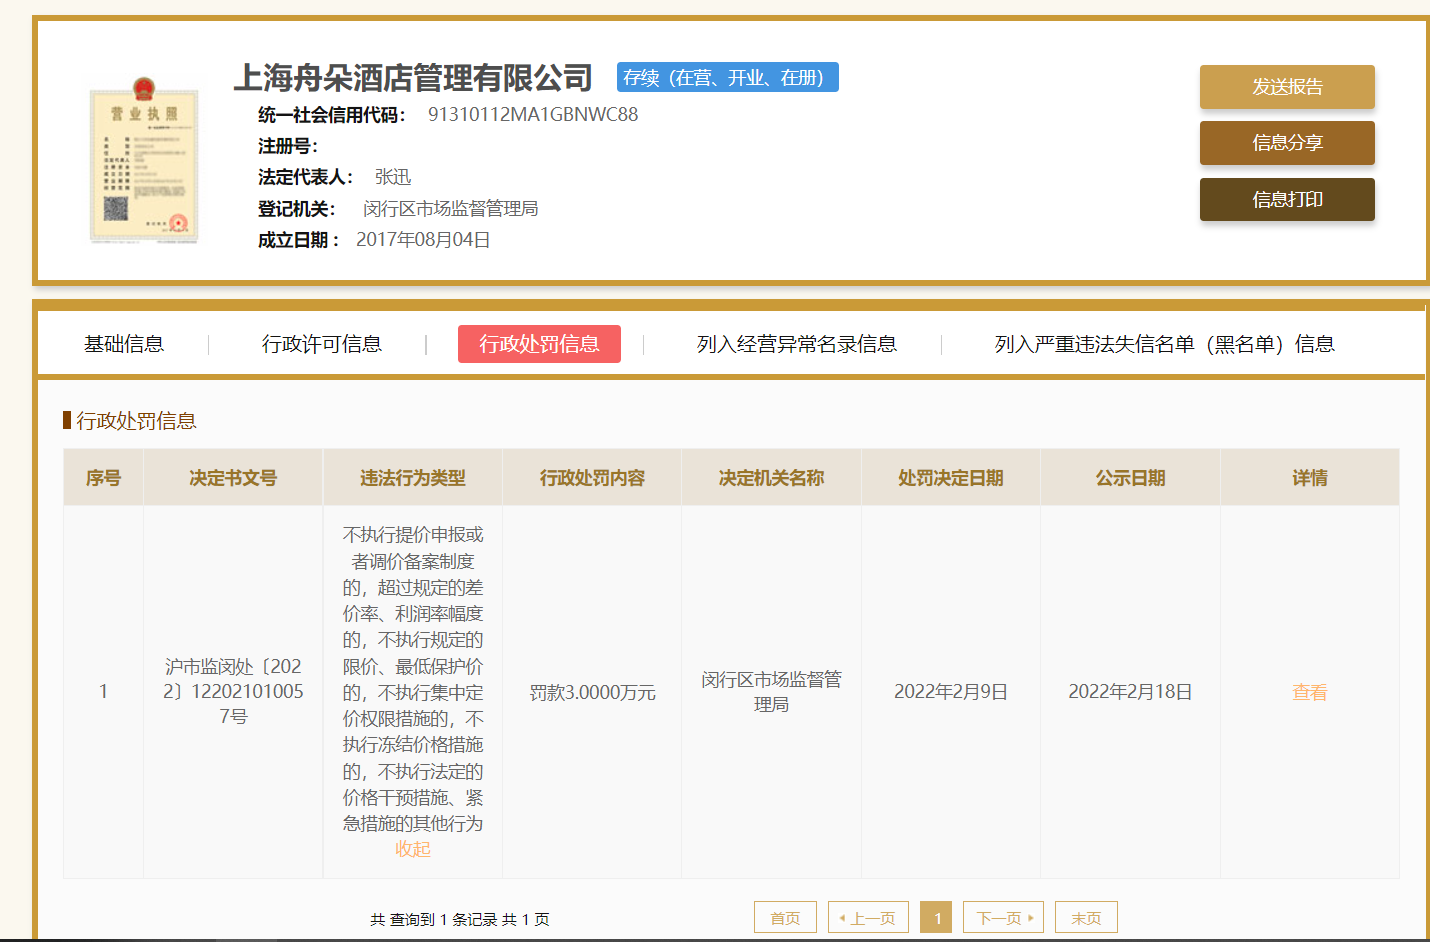1430x942 pixels.
Task: Click the business license thumbnail image
Action: pyautogui.click(x=144, y=160)
